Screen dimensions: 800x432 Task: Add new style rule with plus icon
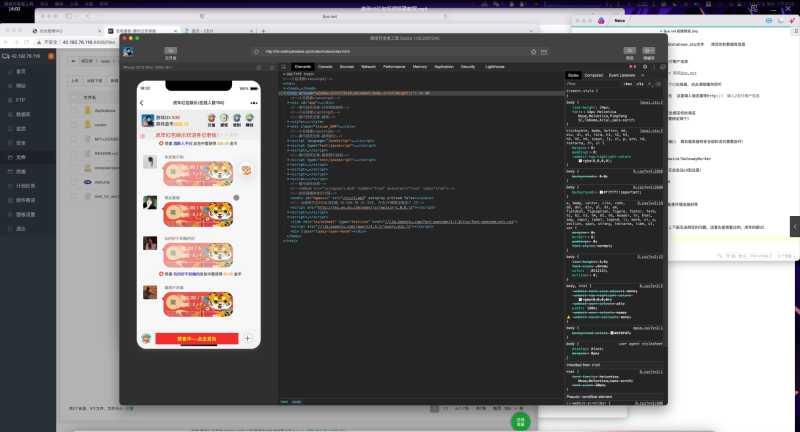(x=649, y=84)
